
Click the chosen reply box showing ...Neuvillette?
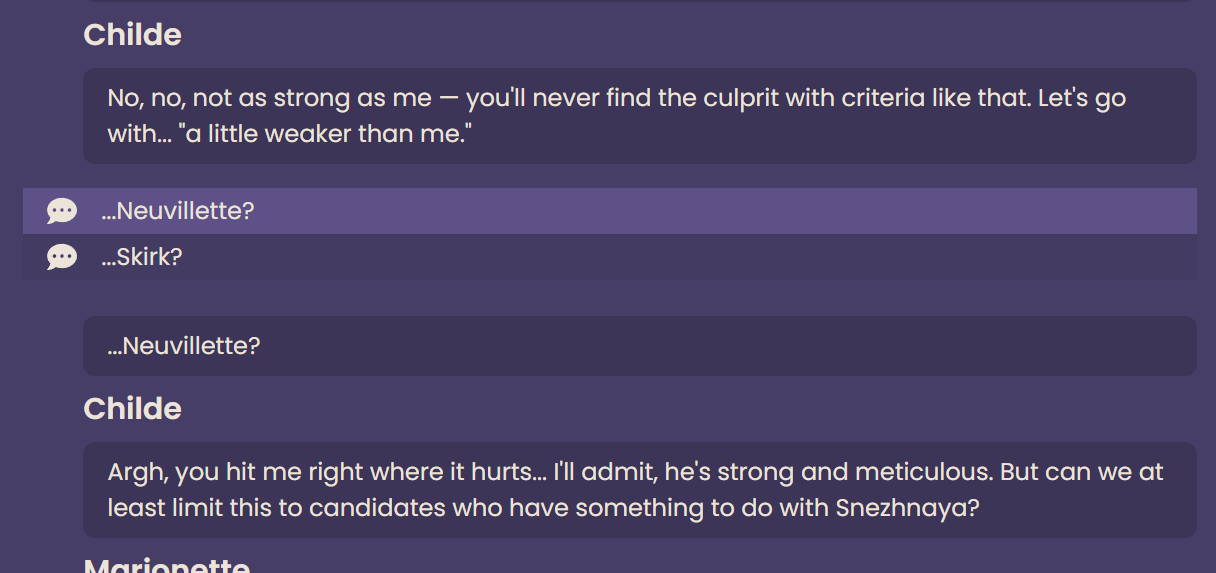tap(640, 346)
